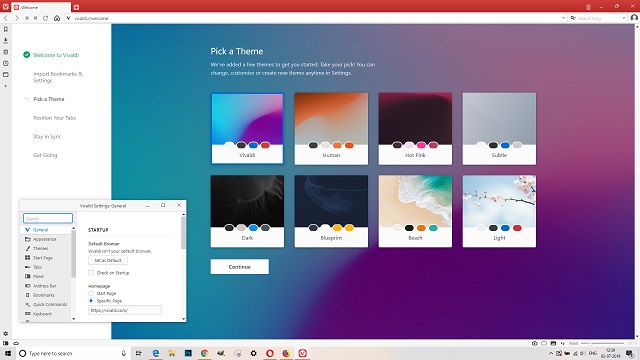Open closed tabs trash icon

pos(588,7)
